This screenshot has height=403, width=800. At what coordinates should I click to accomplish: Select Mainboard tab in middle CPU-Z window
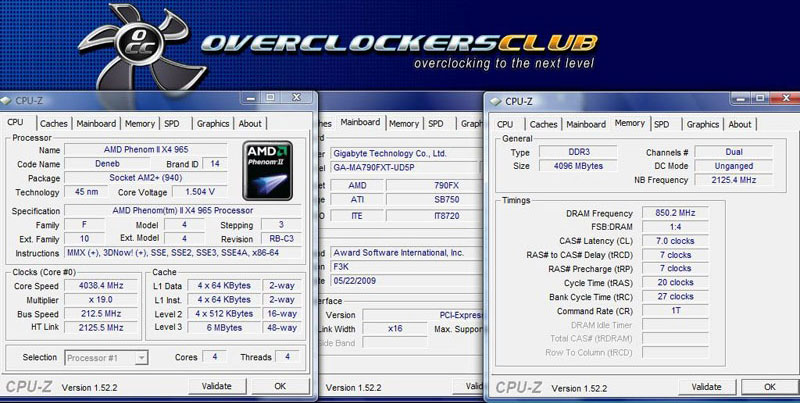360,122
